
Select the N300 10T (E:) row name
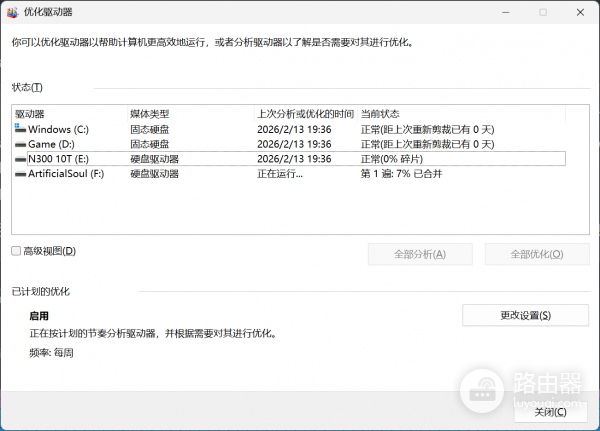tap(58, 159)
